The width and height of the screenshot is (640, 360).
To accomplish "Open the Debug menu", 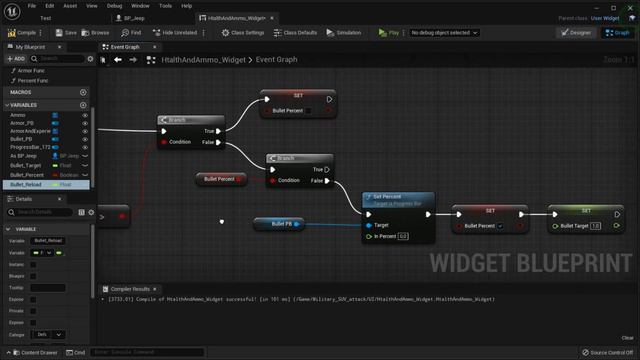I will click(x=114, y=6).
